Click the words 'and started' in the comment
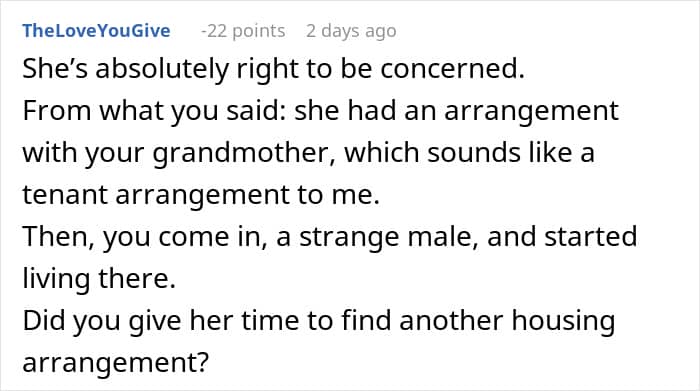Screen dimensions: 700x391 (x=562, y=237)
